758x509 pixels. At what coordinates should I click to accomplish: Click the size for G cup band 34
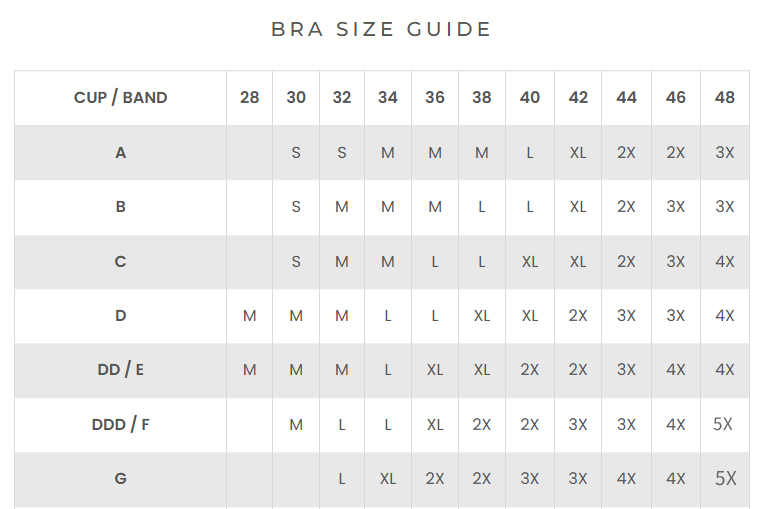pos(388,479)
